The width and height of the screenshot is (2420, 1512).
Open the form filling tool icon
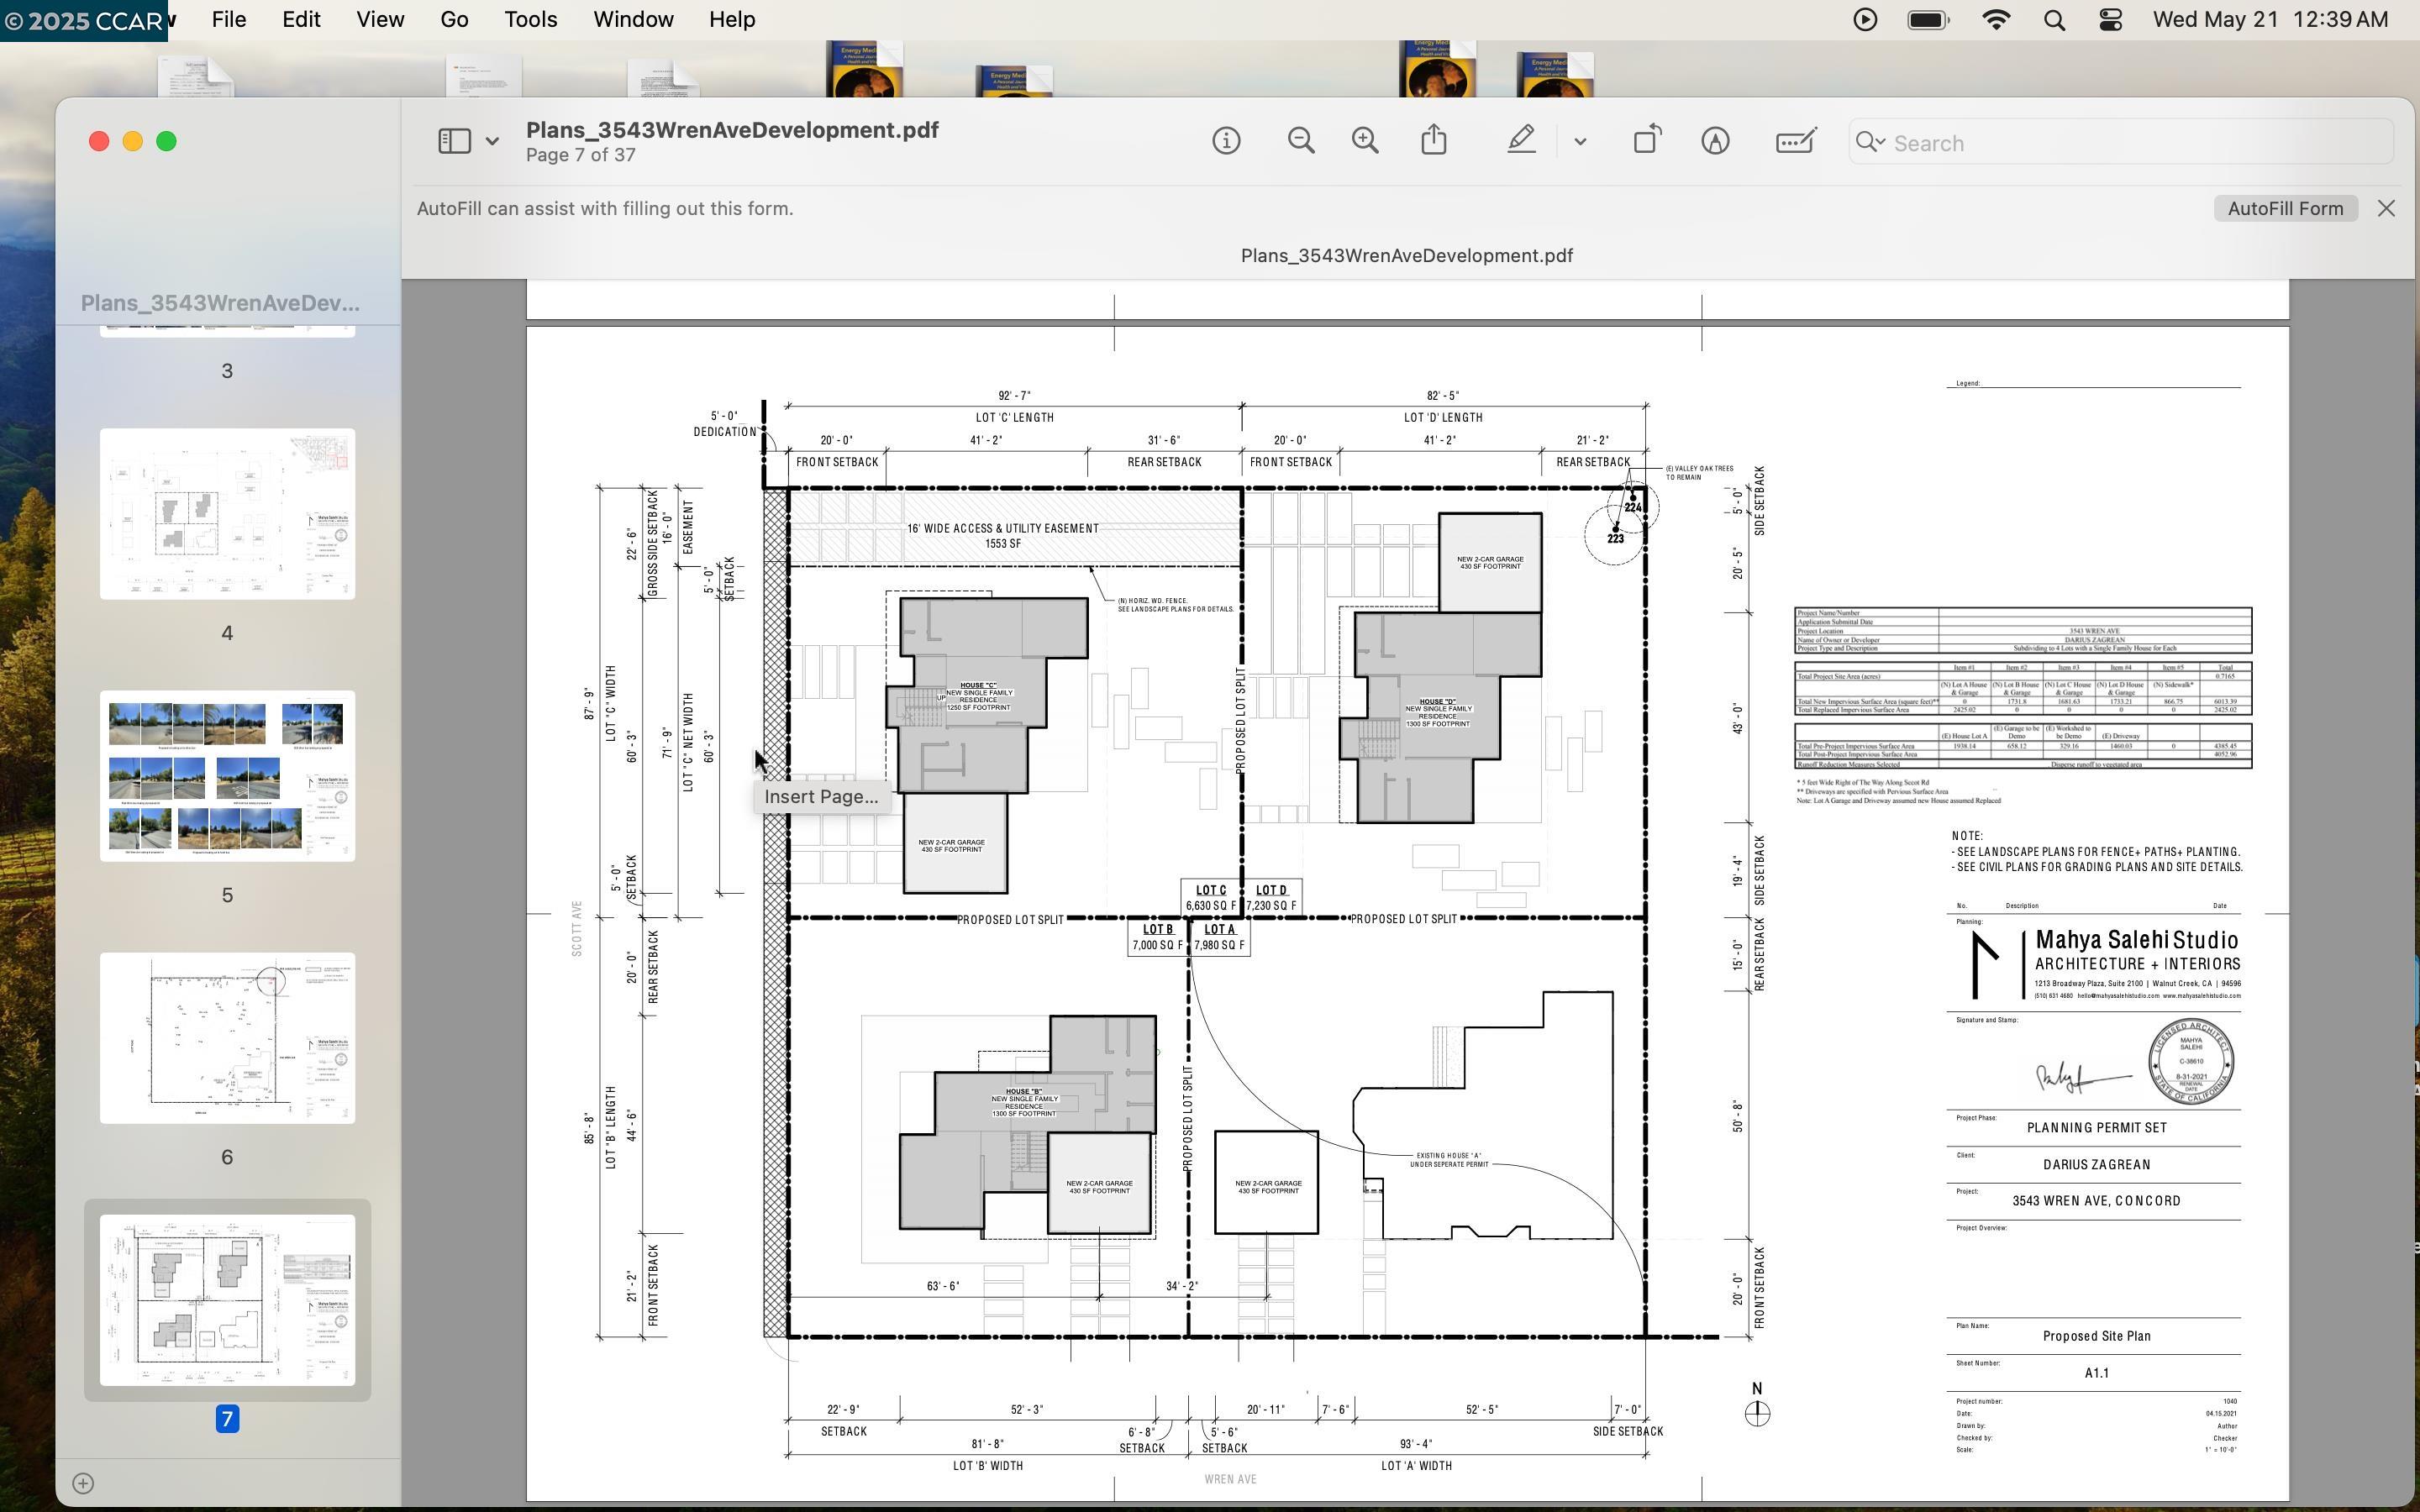coord(1796,141)
